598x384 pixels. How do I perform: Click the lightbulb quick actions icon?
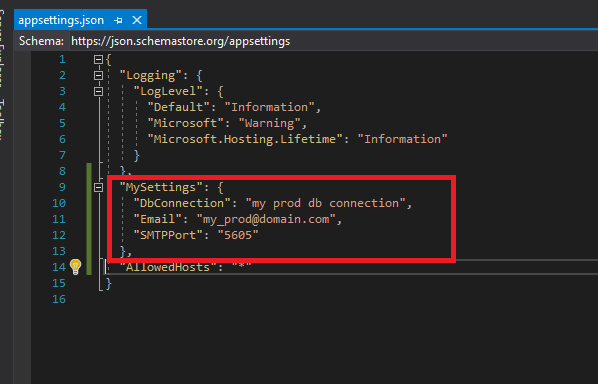point(76,267)
